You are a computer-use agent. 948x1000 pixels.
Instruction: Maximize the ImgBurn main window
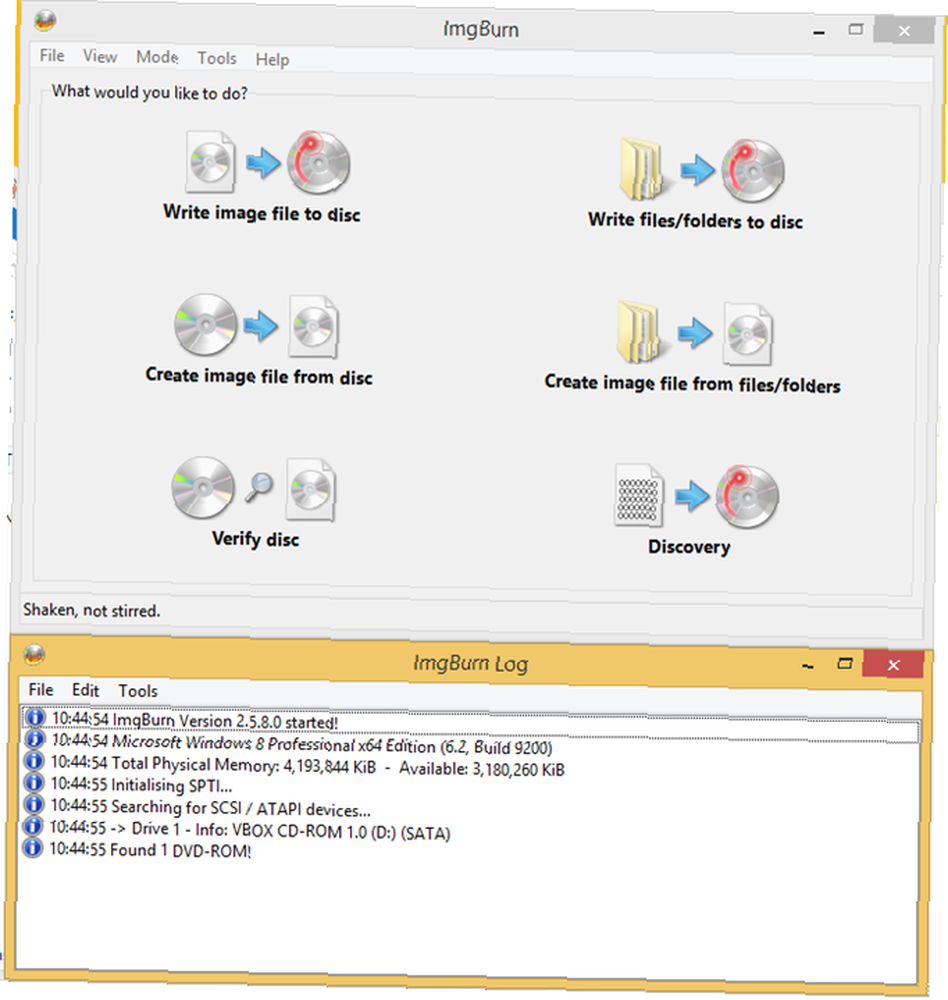[855, 29]
